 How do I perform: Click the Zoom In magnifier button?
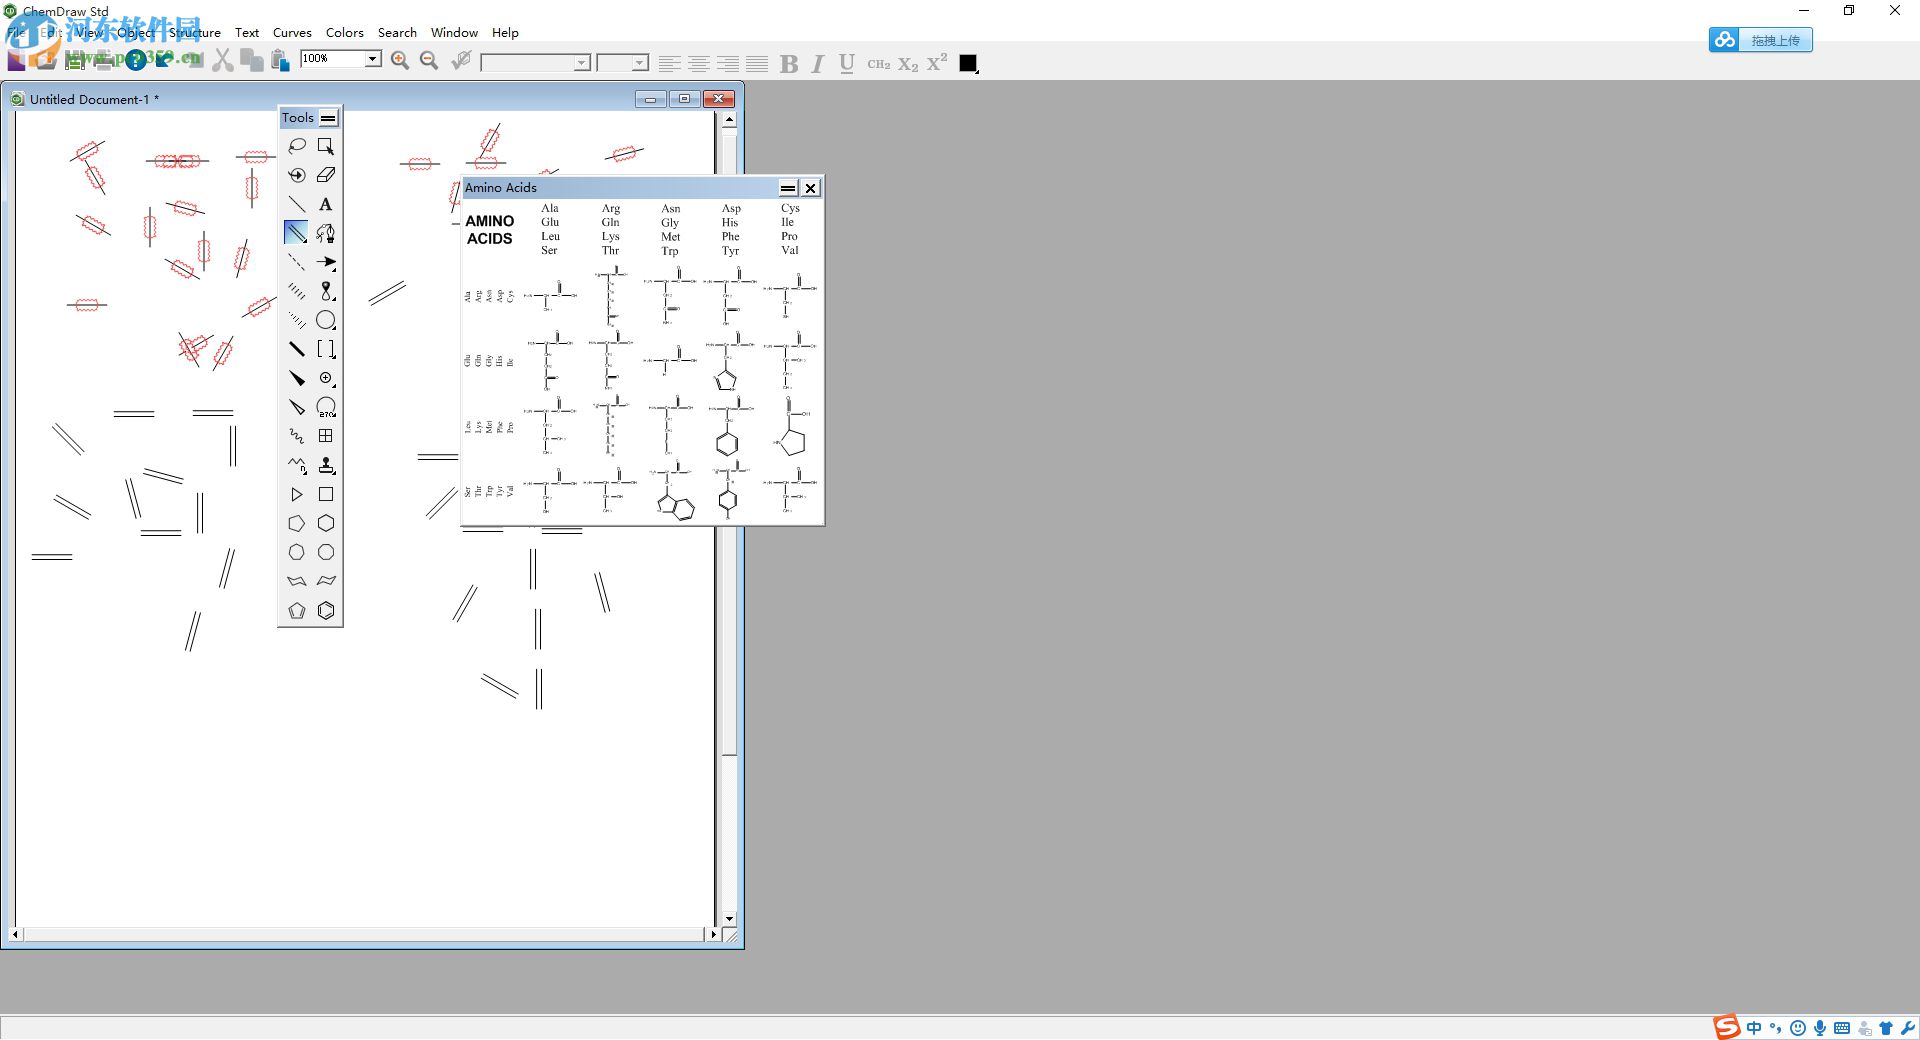400,60
